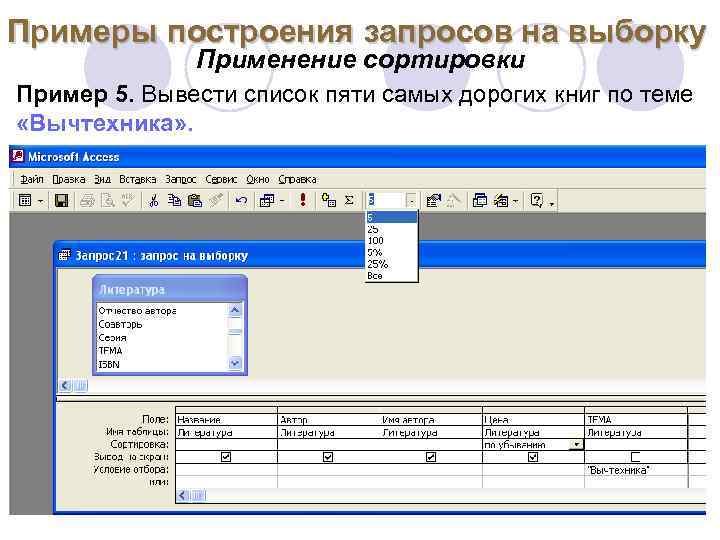Open the Query Type dropdown arrow

282,201
